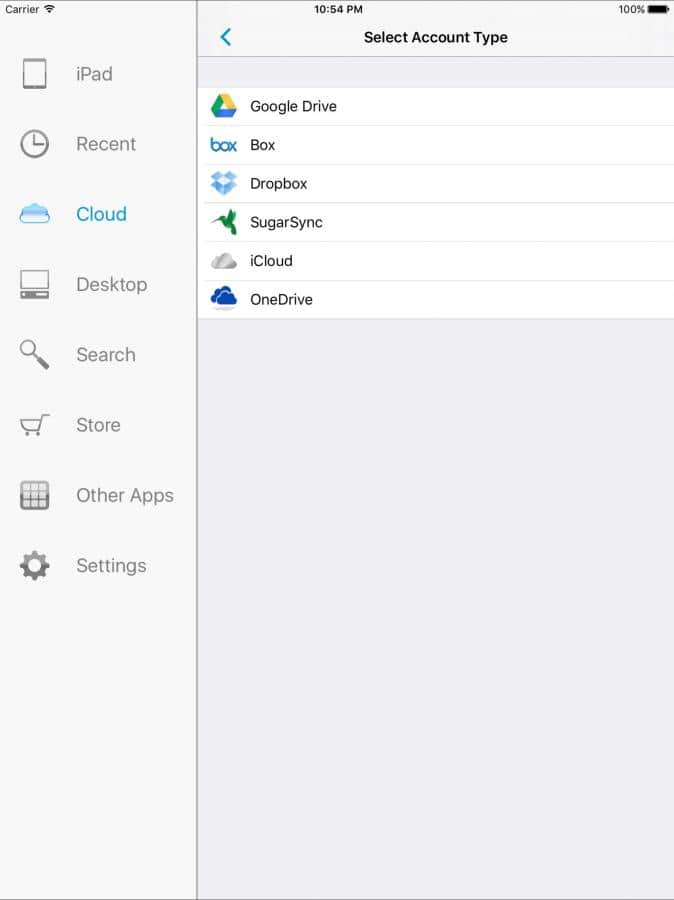Pick the SugarSync account option

[286, 222]
